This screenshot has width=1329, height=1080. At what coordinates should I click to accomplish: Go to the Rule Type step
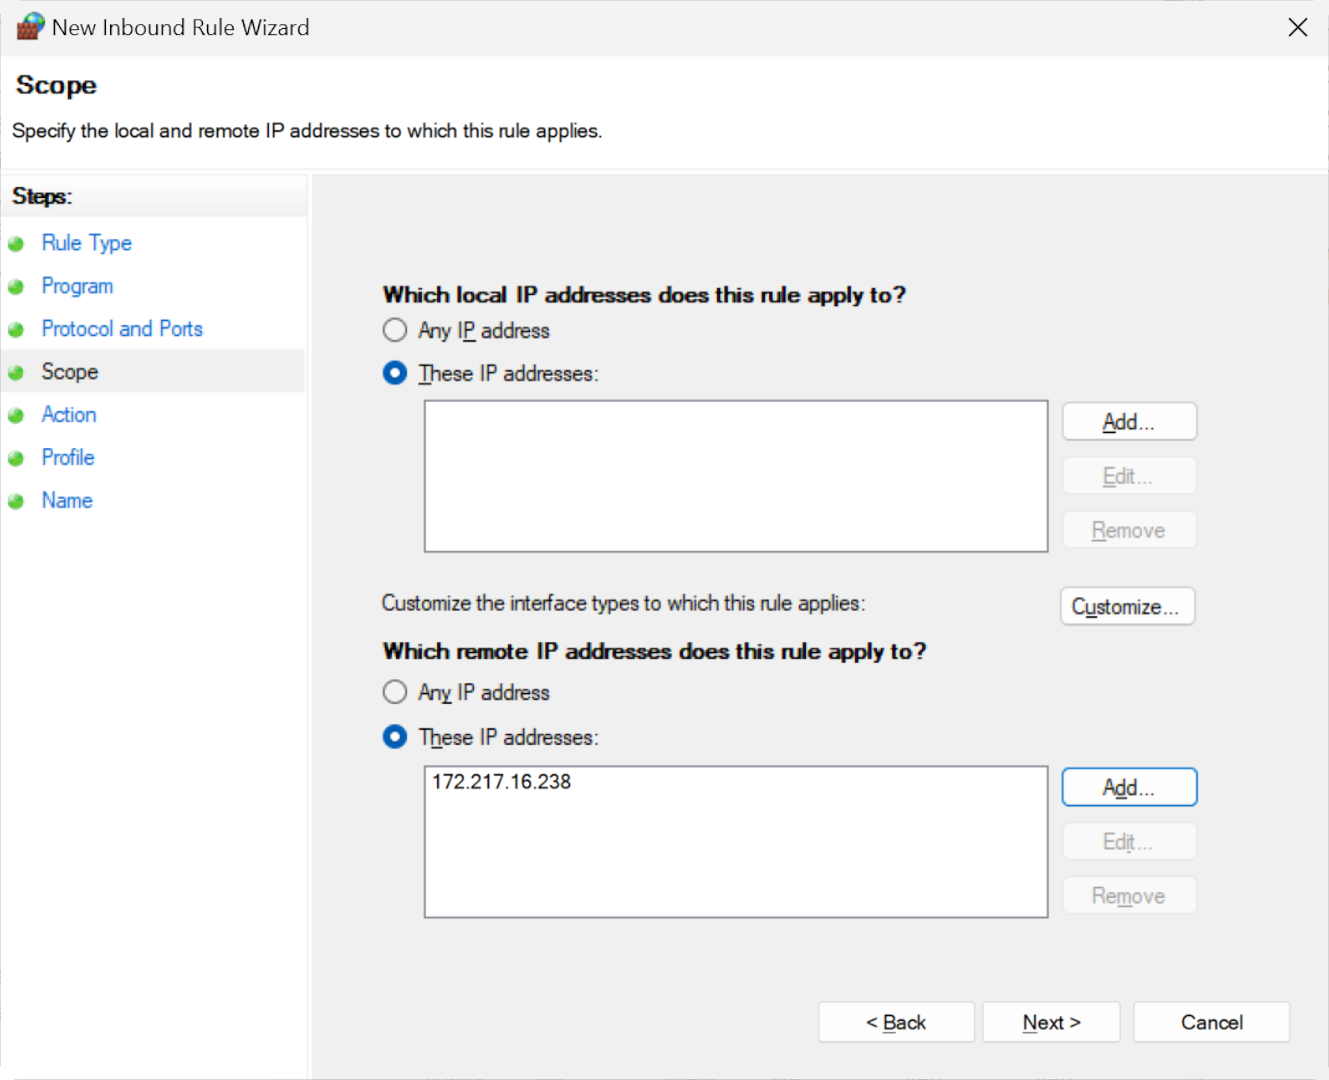coord(86,243)
